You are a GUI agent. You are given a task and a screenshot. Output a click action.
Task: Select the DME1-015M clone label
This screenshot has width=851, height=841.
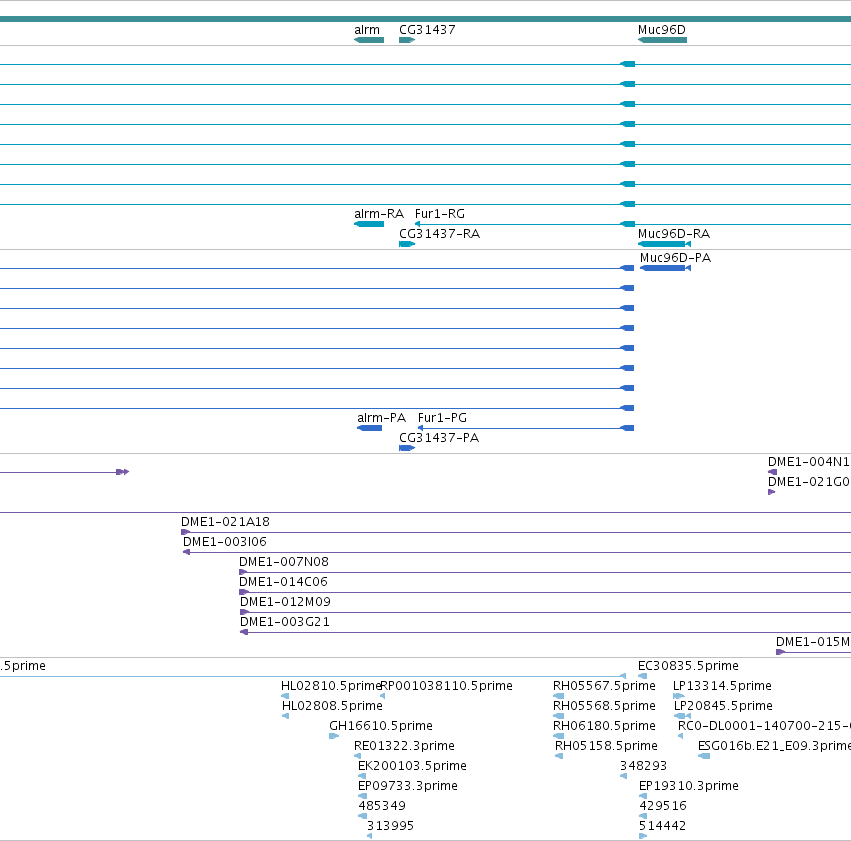813,642
